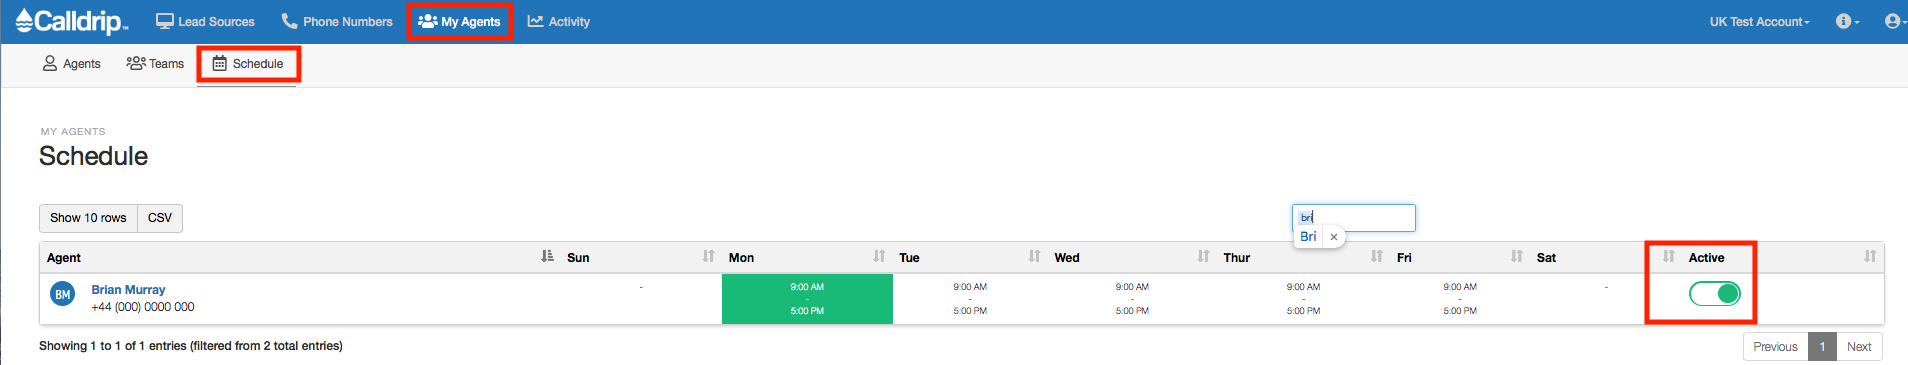
Task: Click the BM avatar for Brian Murray
Action: point(62,294)
